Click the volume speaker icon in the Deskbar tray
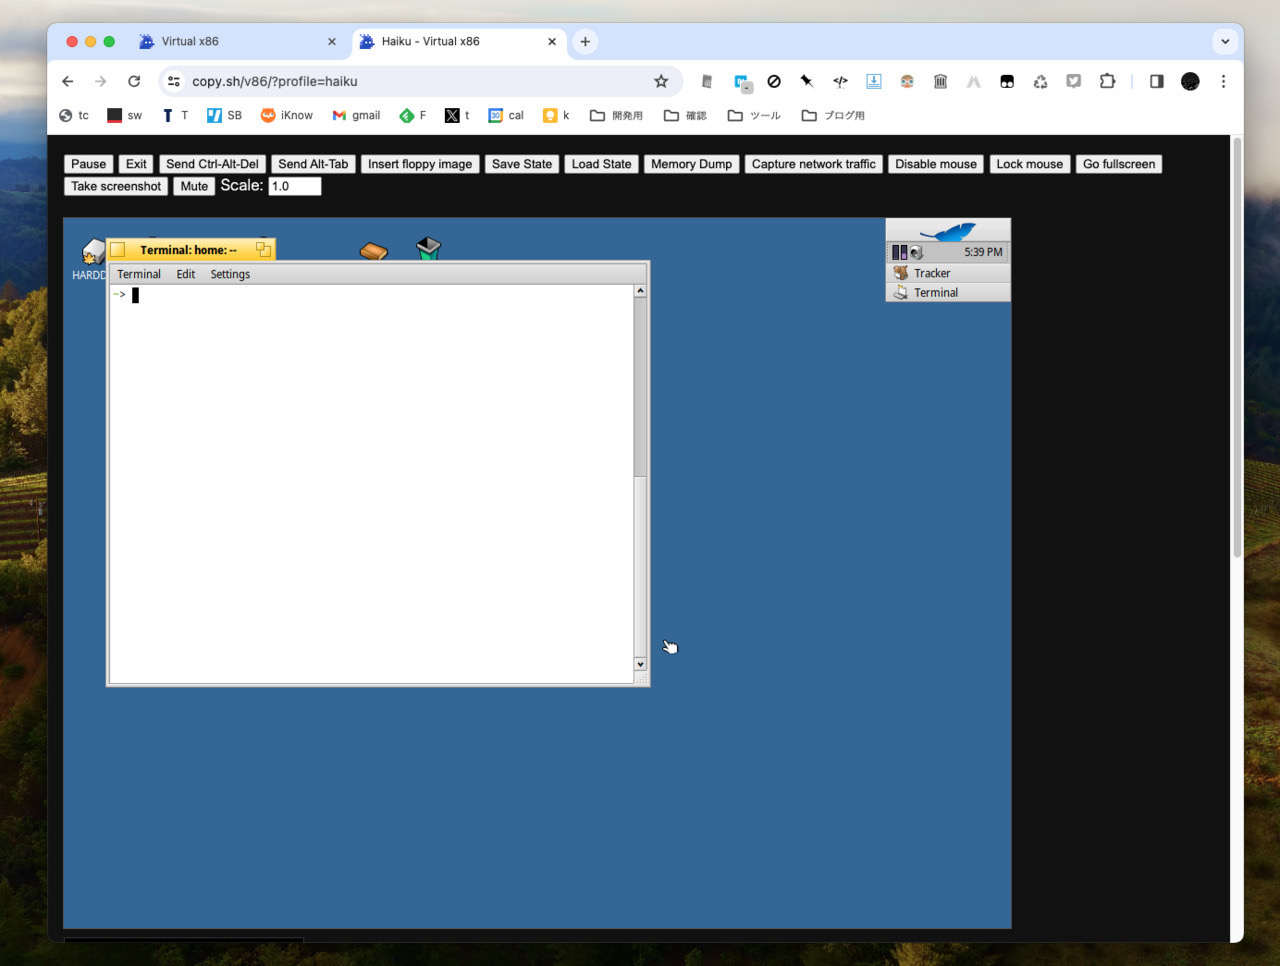 (x=918, y=252)
